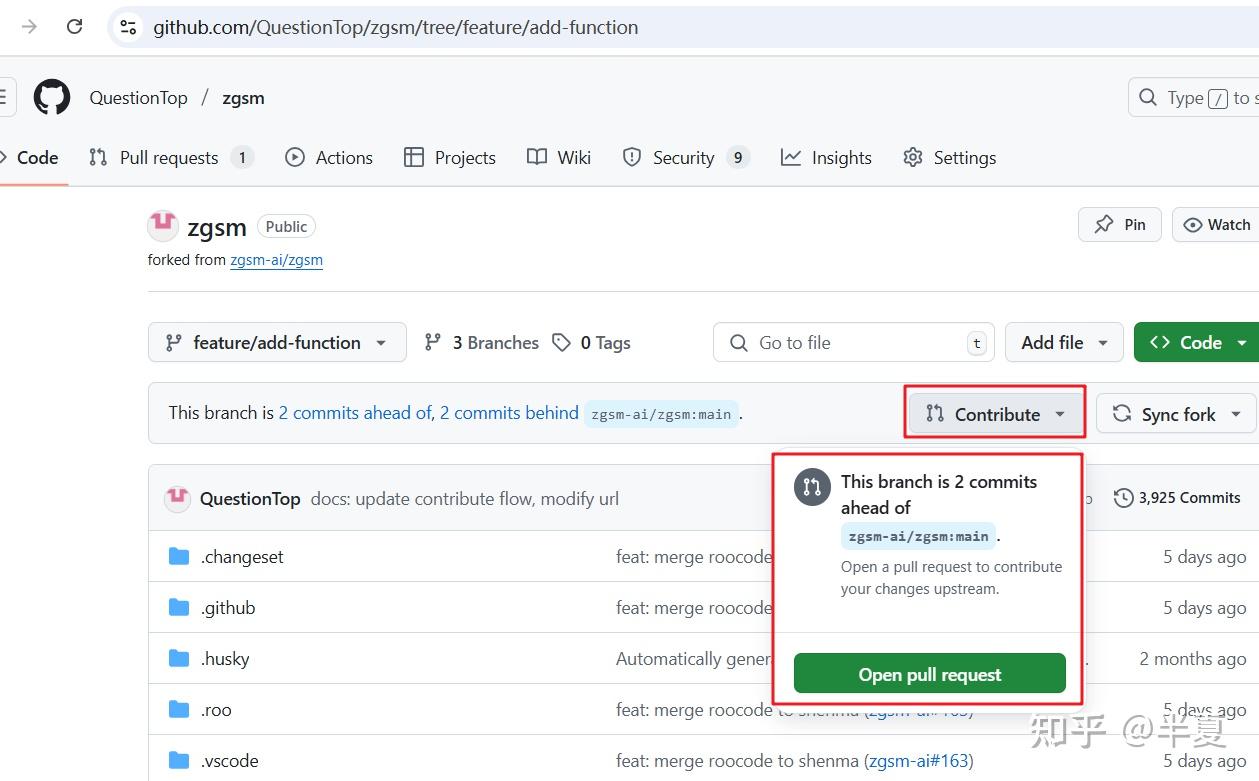This screenshot has width=1259, height=781.
Task: Go to the Projects tab
Action: pyautogui.click(x=450, y=157)
